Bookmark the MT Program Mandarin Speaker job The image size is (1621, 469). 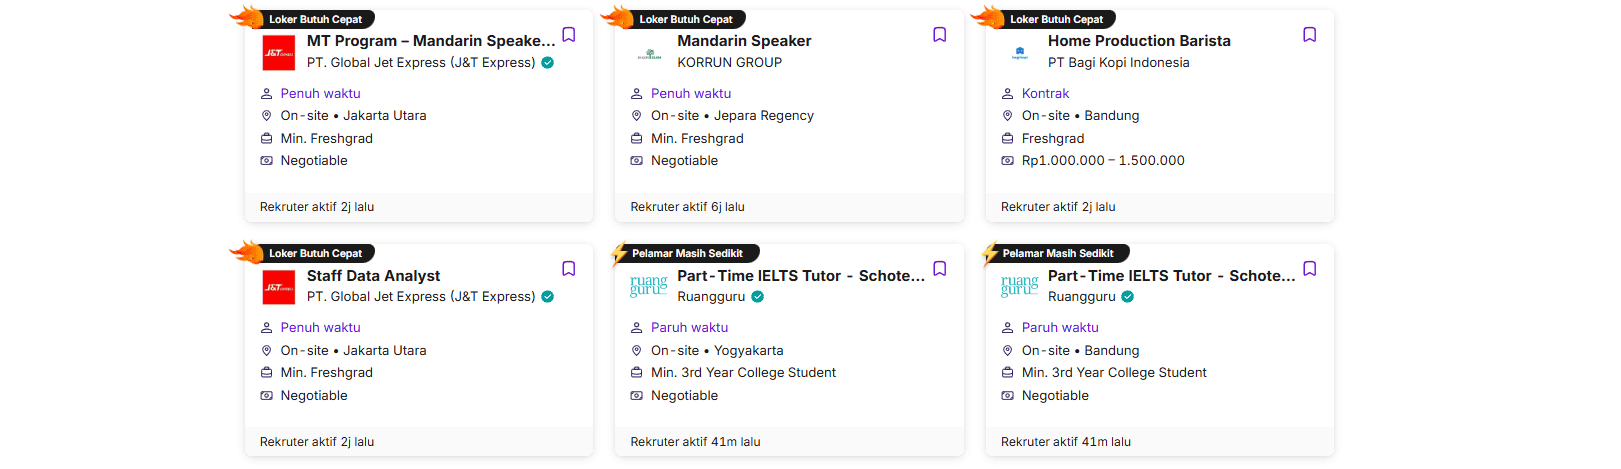569,35
